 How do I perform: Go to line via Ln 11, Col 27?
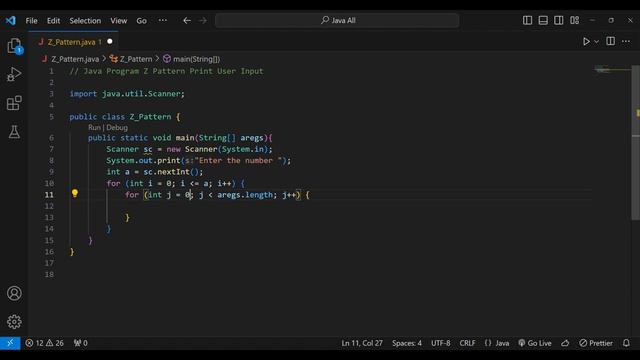(x=362, y=343)
